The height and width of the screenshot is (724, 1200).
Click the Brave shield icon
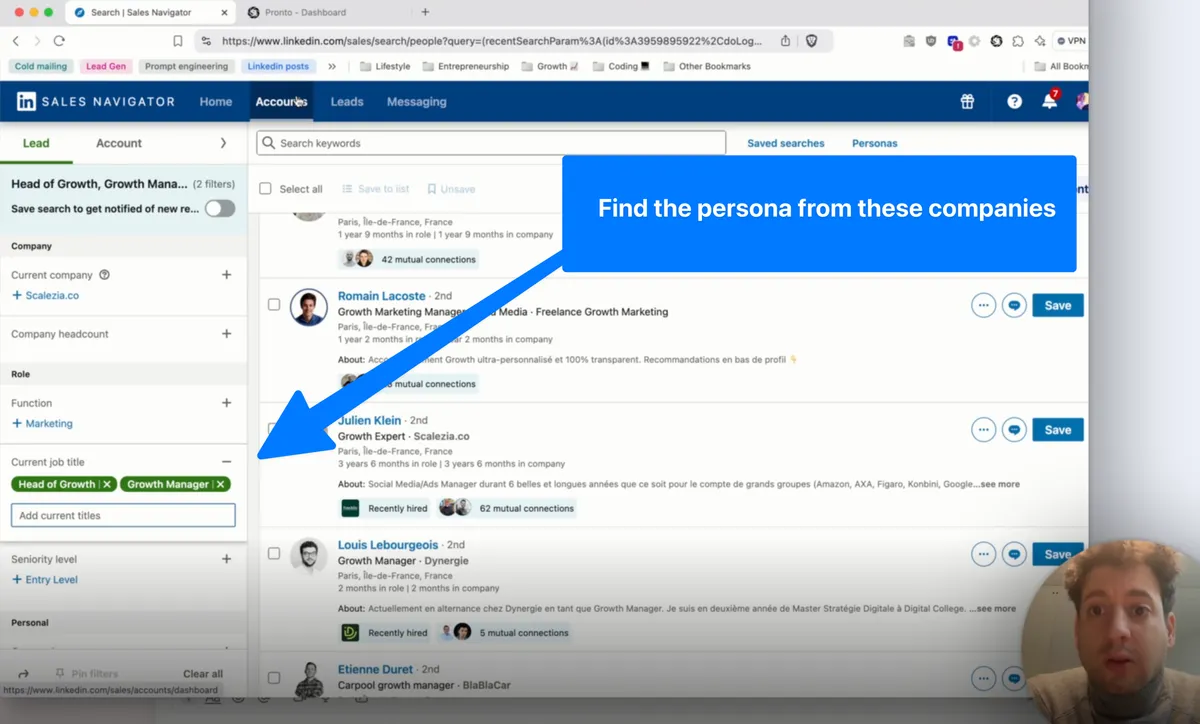tap(812, 41)
